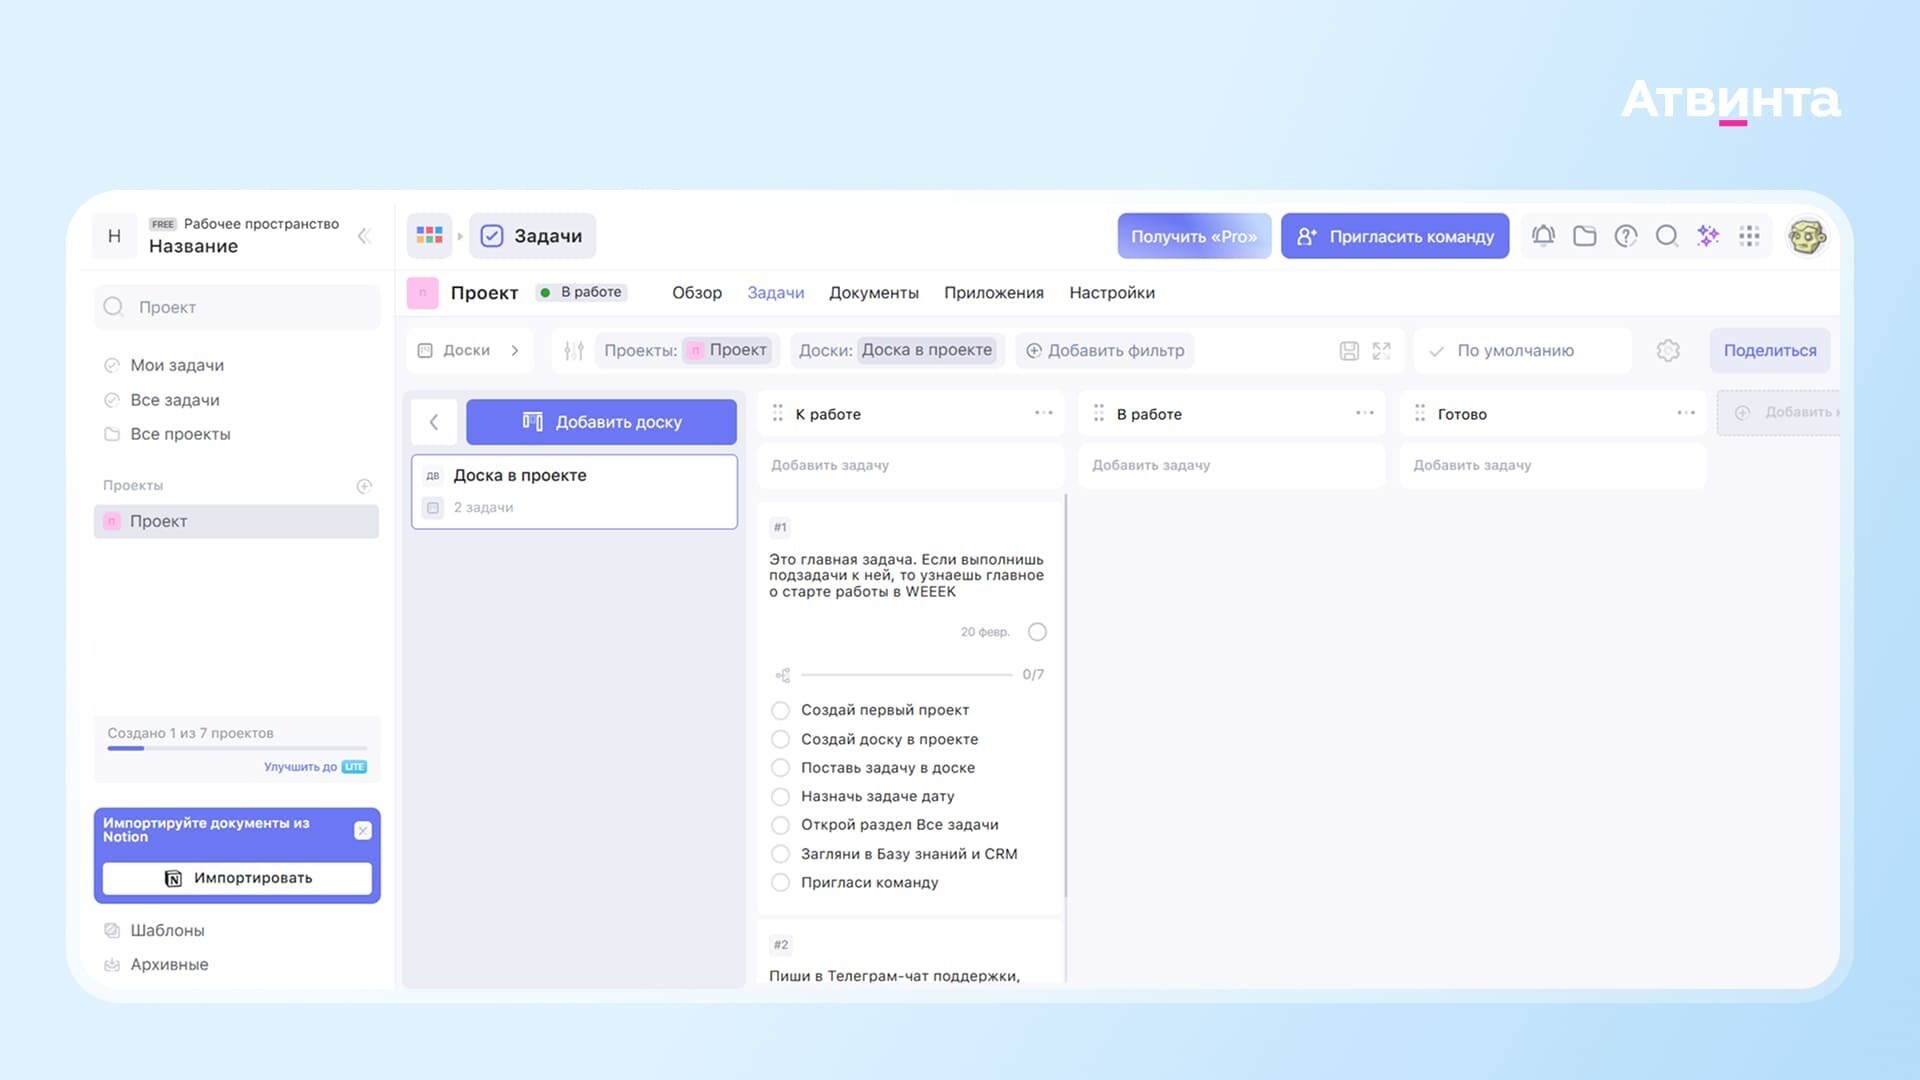Mark 'Пригласи команду' subtask as done
1920x1080 pixels.
pos(781,883)
